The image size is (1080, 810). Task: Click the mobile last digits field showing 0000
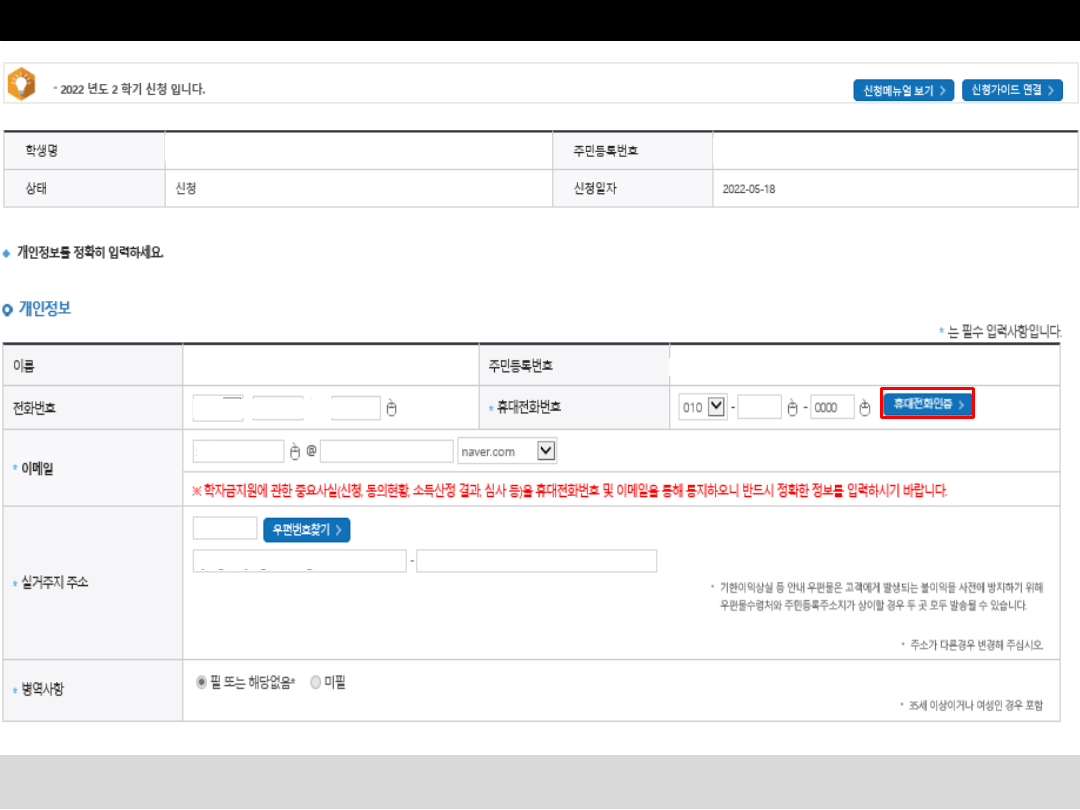tap(832, 407)
